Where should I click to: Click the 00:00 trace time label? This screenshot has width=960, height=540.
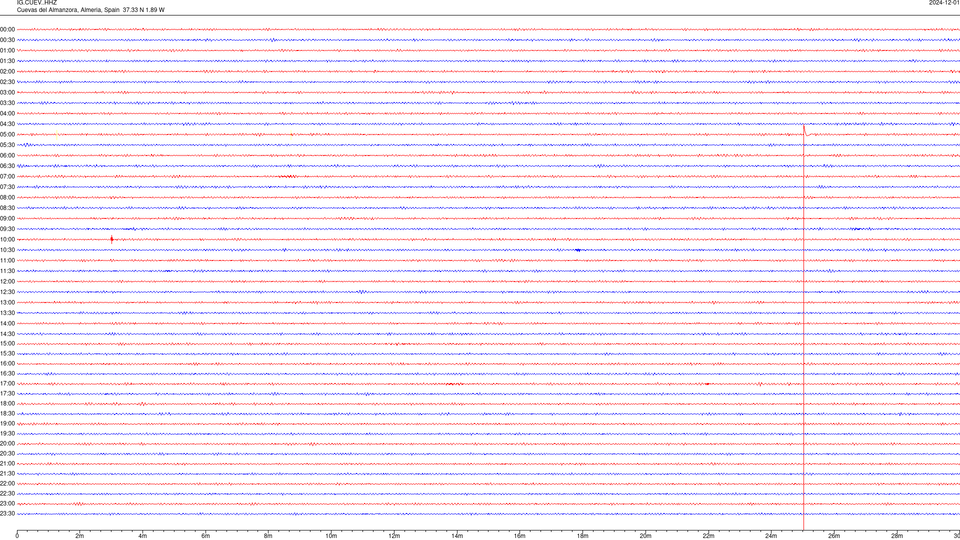pos(7,29)
